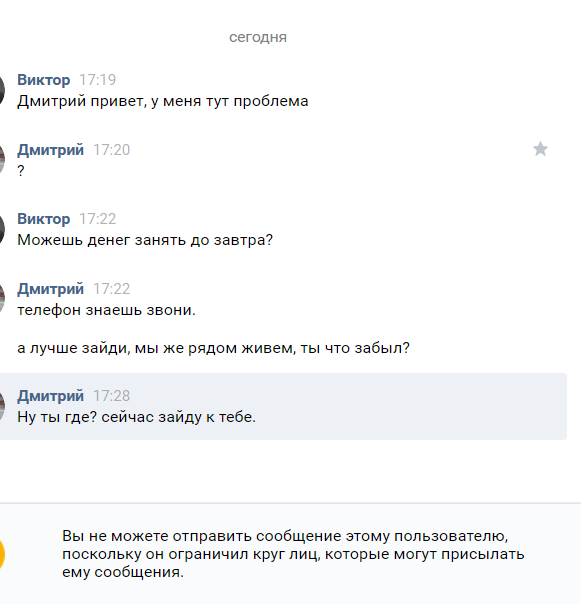Viewport: 581px width, 604px height.
Task: Select message 'Дмитрий привет, у меня тут проблема'
Action: [x=163, y=101]
